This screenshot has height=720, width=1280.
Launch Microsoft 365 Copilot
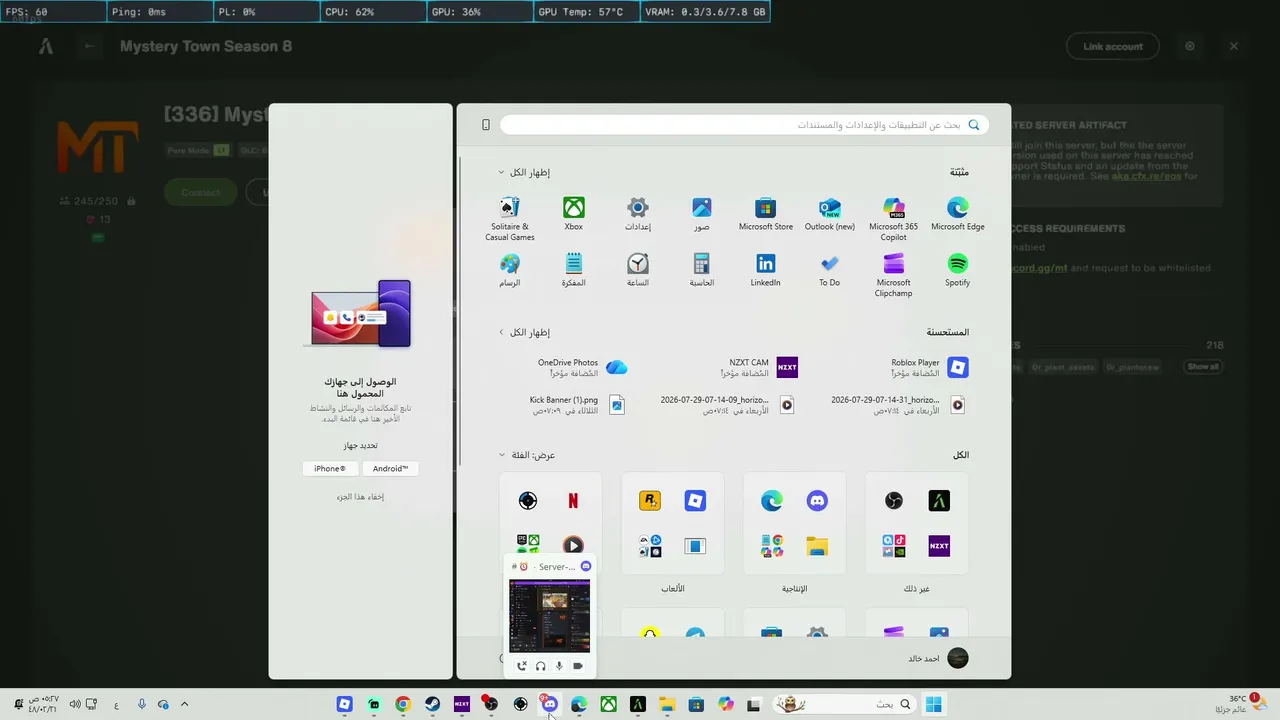[x=894, y=218]
